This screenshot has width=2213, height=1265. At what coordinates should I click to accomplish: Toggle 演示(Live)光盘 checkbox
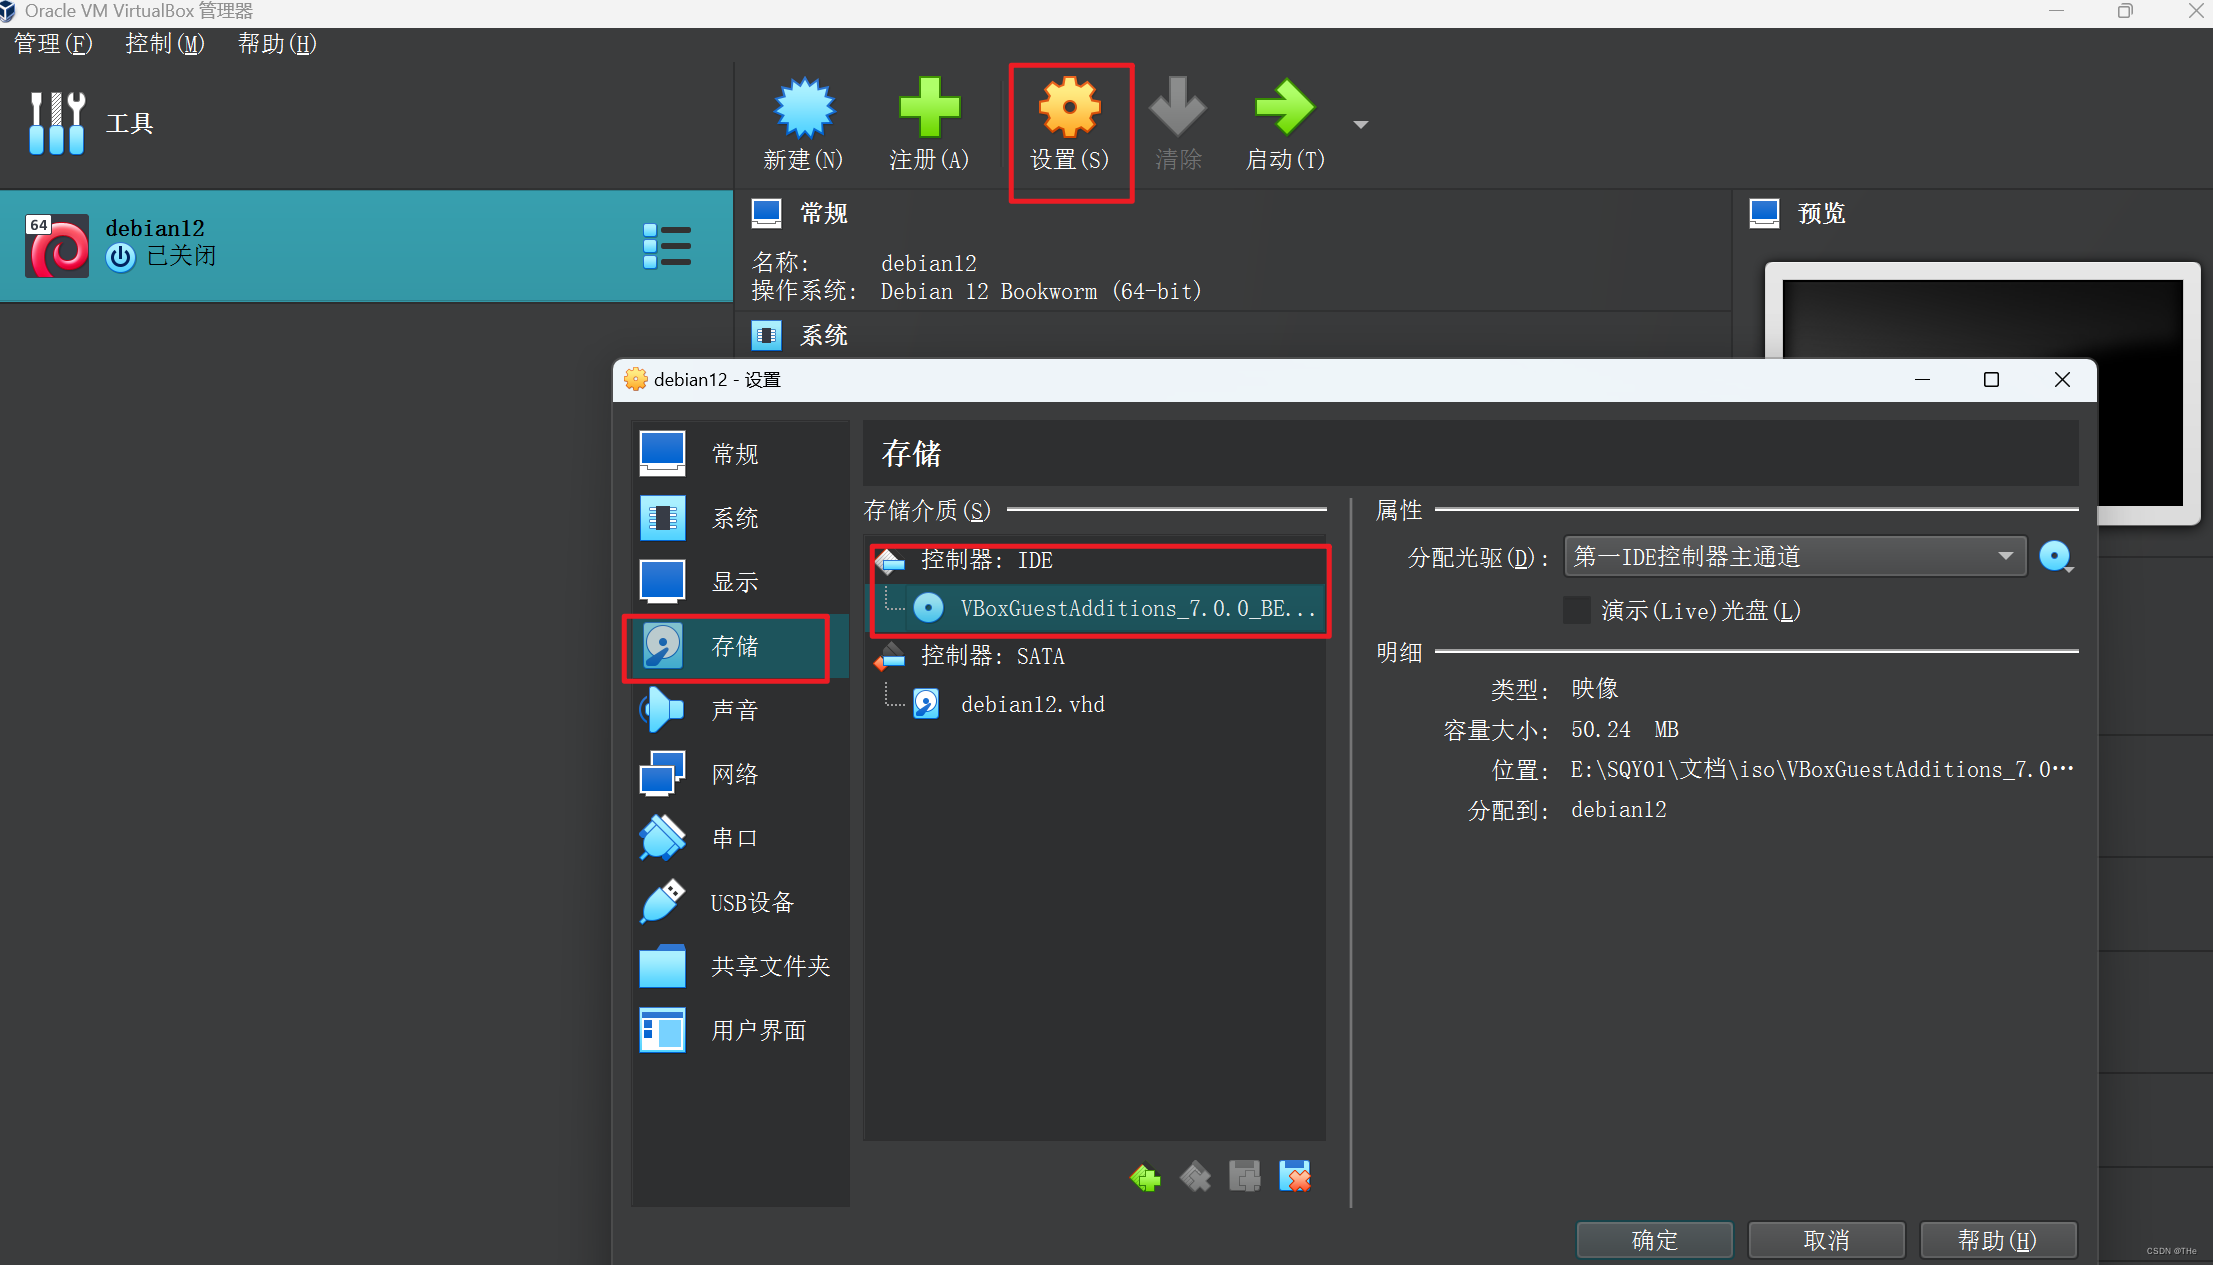[x=1577, y=610]
